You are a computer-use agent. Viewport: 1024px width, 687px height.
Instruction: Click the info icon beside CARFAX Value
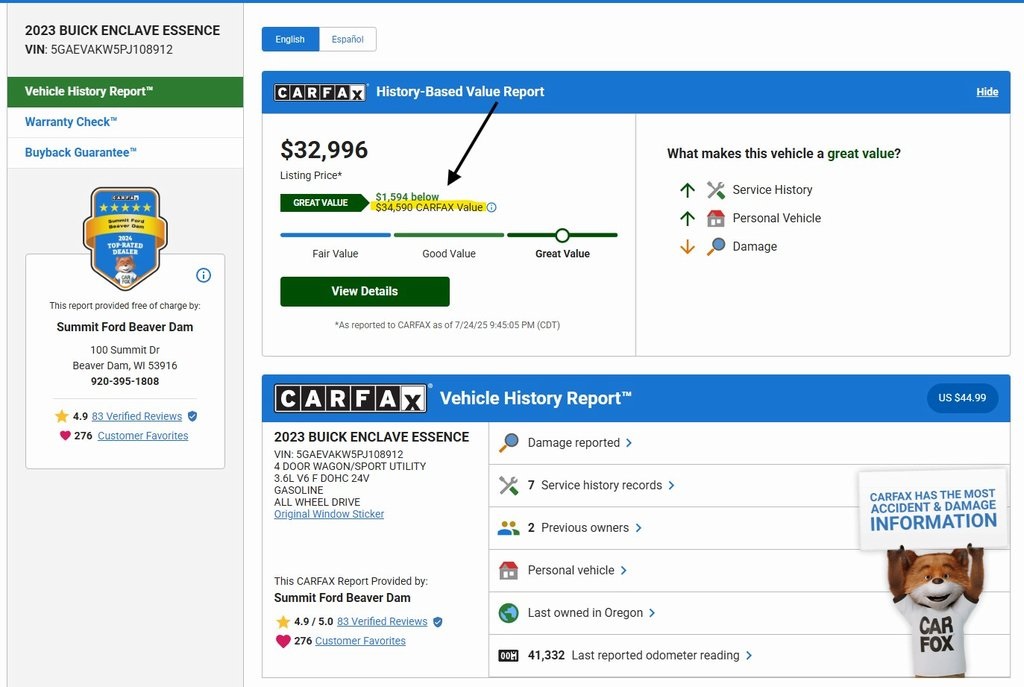[x=492, y=208]
